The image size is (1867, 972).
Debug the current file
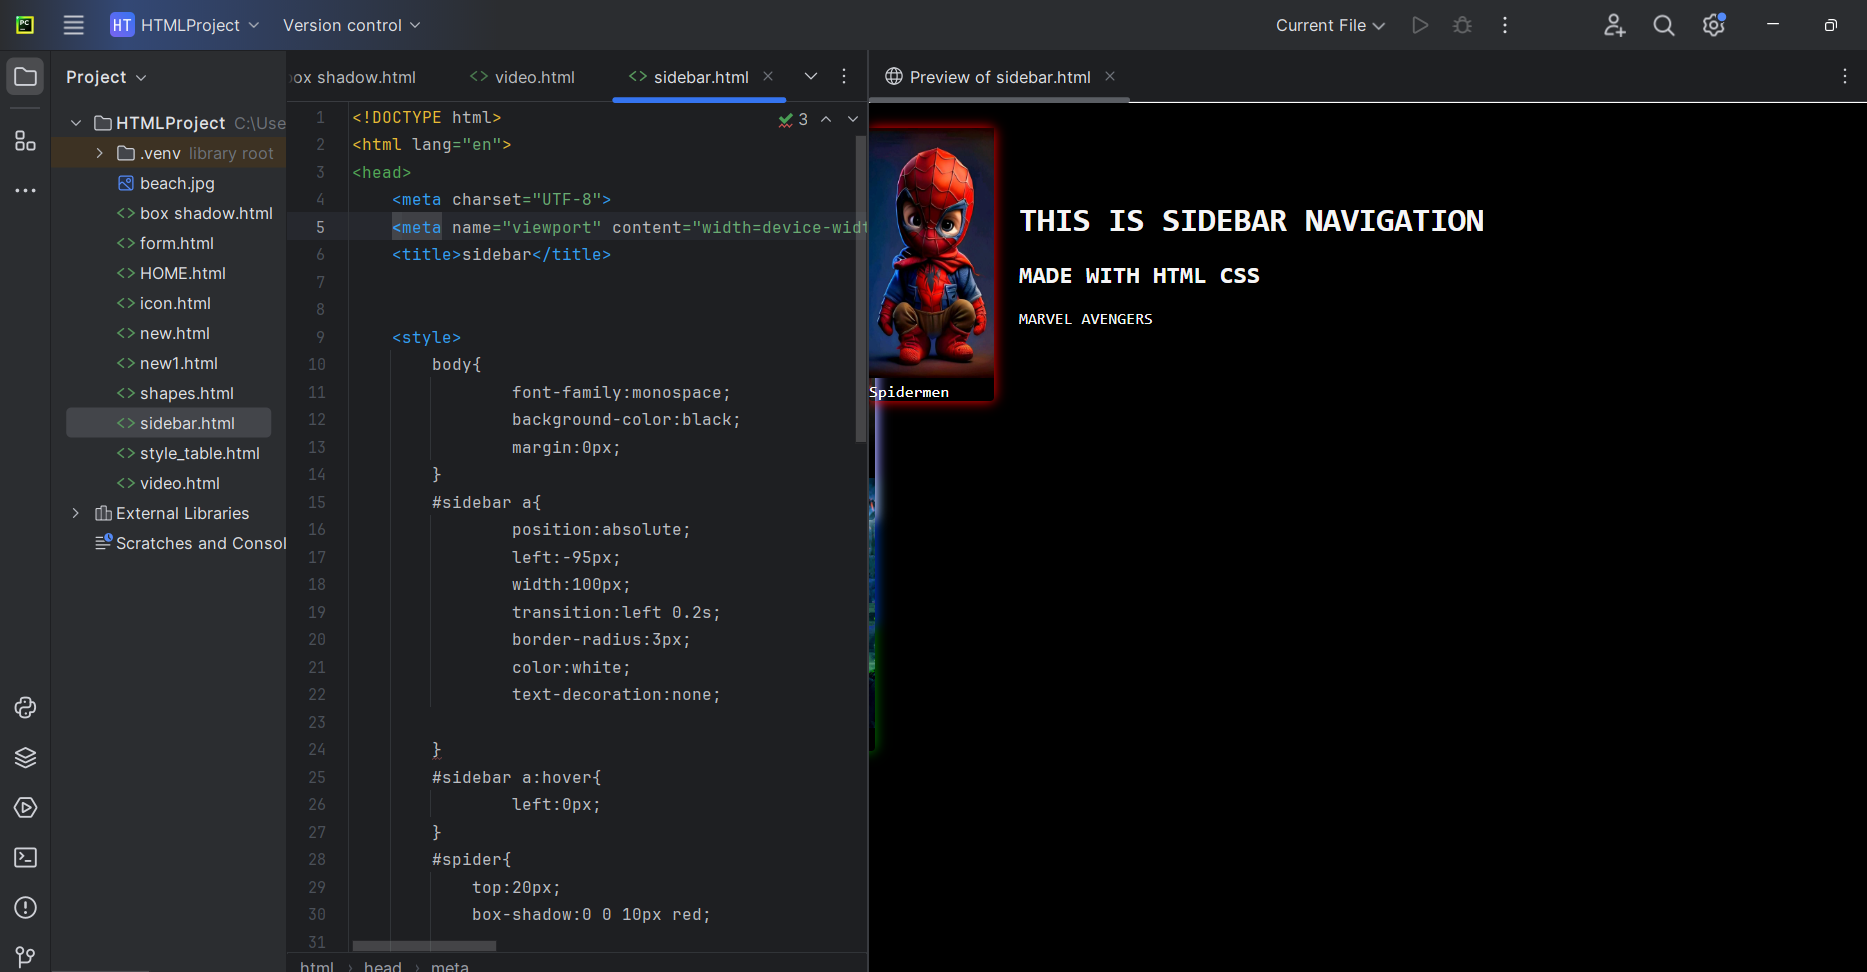(1462, 25)
